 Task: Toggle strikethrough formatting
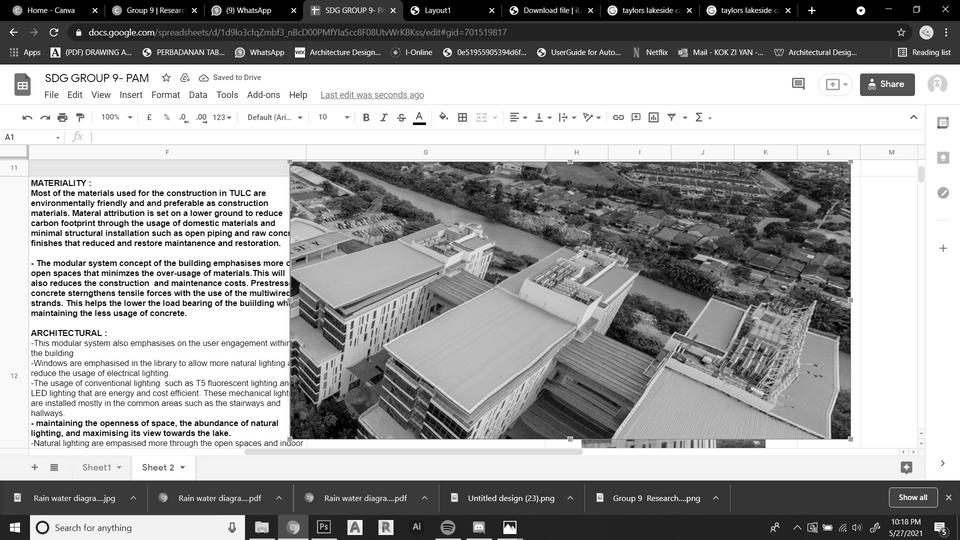(402, 117)
